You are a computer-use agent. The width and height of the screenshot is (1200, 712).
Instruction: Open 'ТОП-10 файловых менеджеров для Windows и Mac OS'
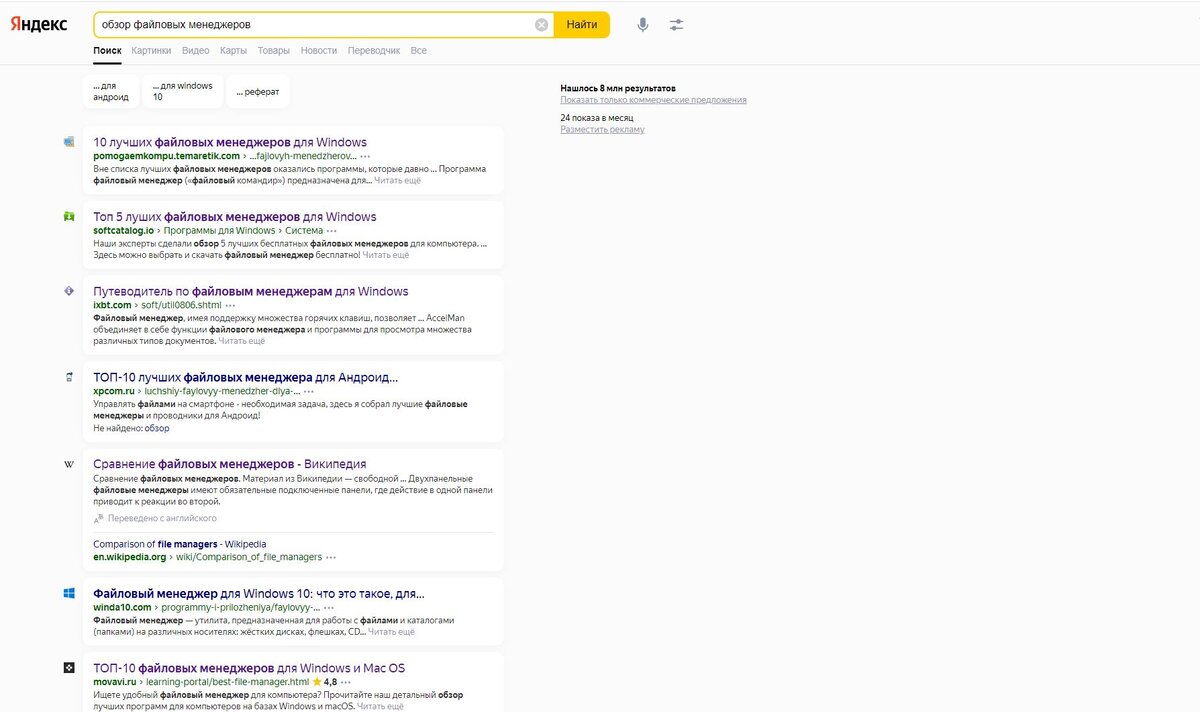point(249,668)
